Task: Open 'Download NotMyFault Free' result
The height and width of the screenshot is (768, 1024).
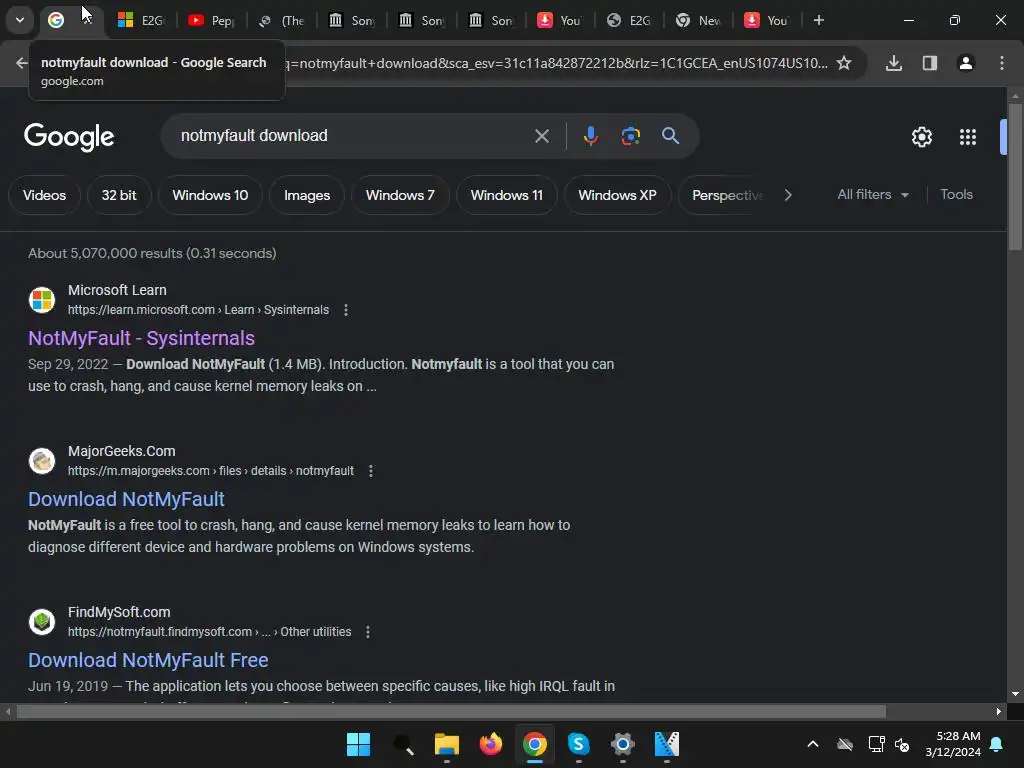Action: [148, 660]
